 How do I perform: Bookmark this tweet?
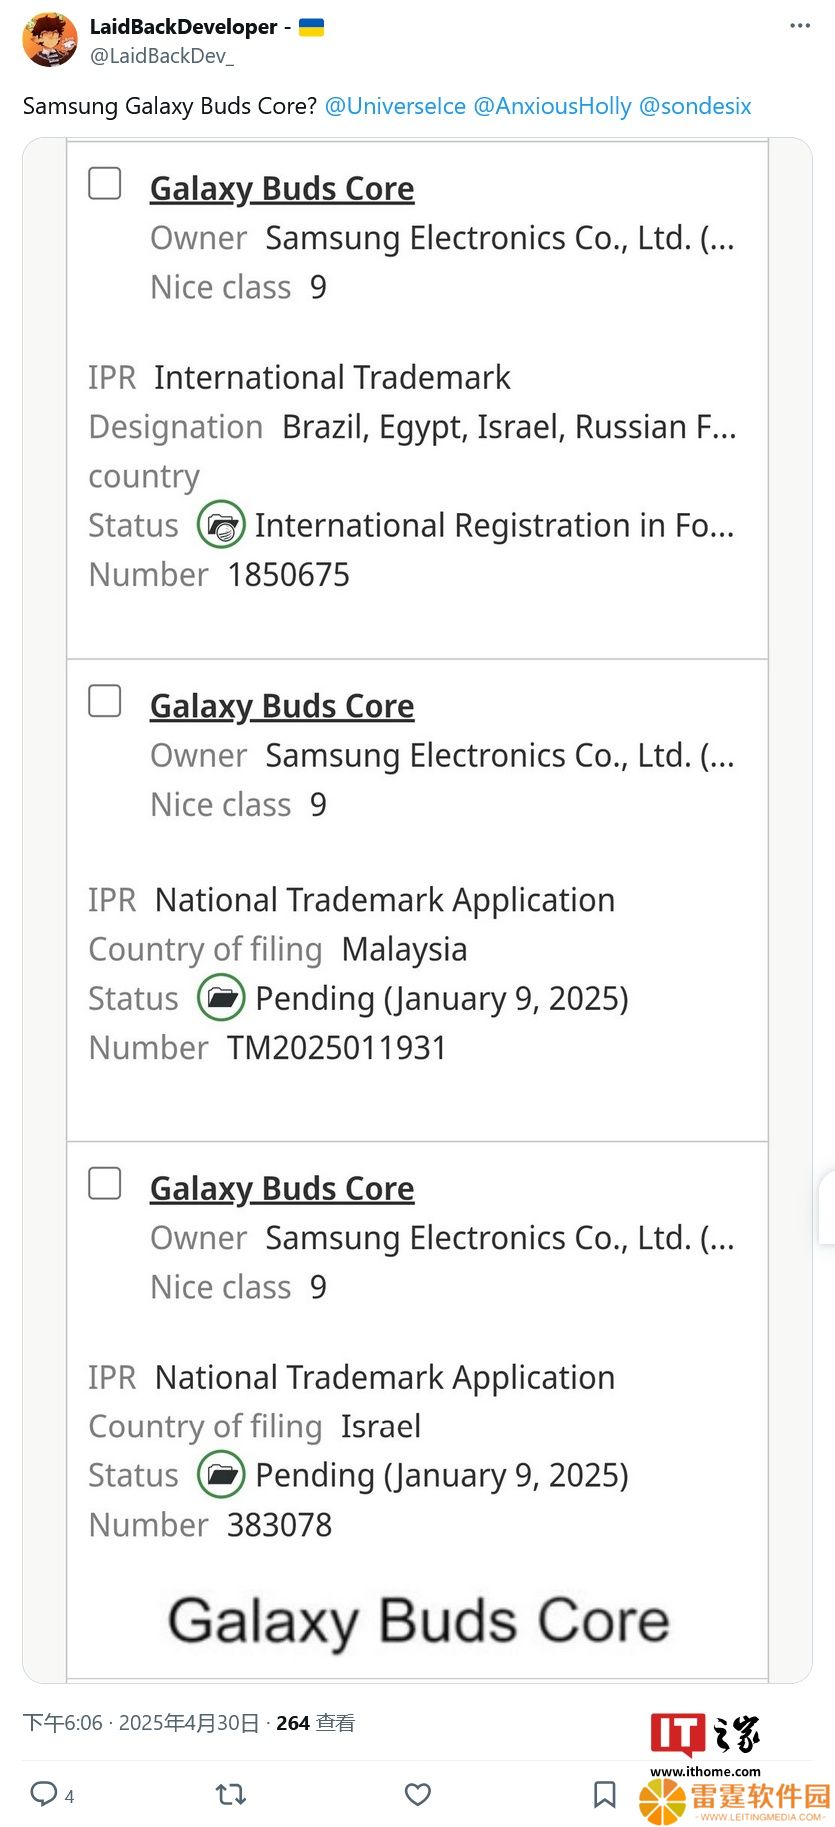pos(604,1794)
